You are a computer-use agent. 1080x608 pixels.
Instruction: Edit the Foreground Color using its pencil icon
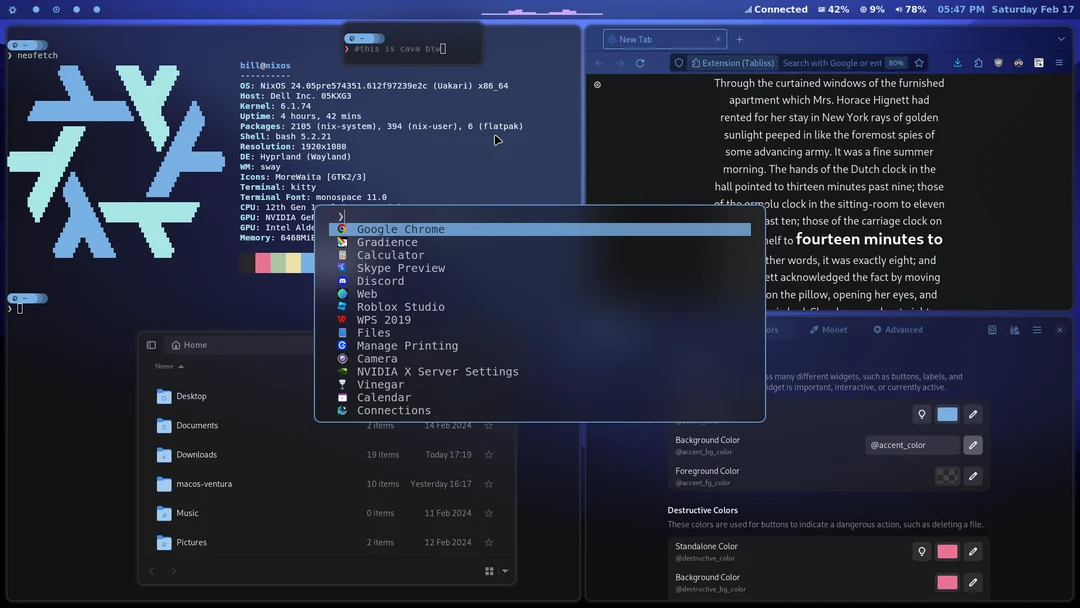click(x=972, y=476)
